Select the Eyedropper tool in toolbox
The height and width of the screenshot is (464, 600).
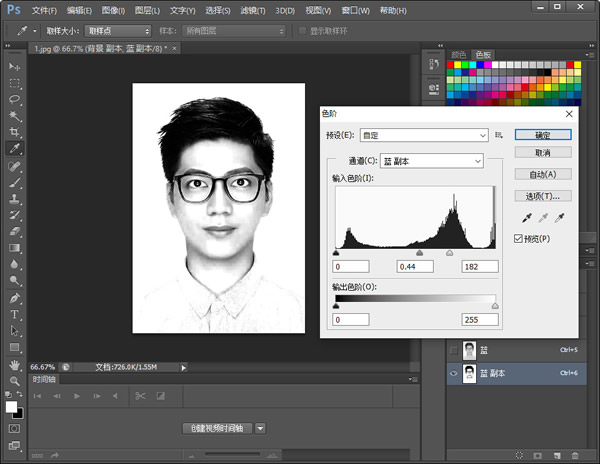pyautogui.click(x=15, y=148)
